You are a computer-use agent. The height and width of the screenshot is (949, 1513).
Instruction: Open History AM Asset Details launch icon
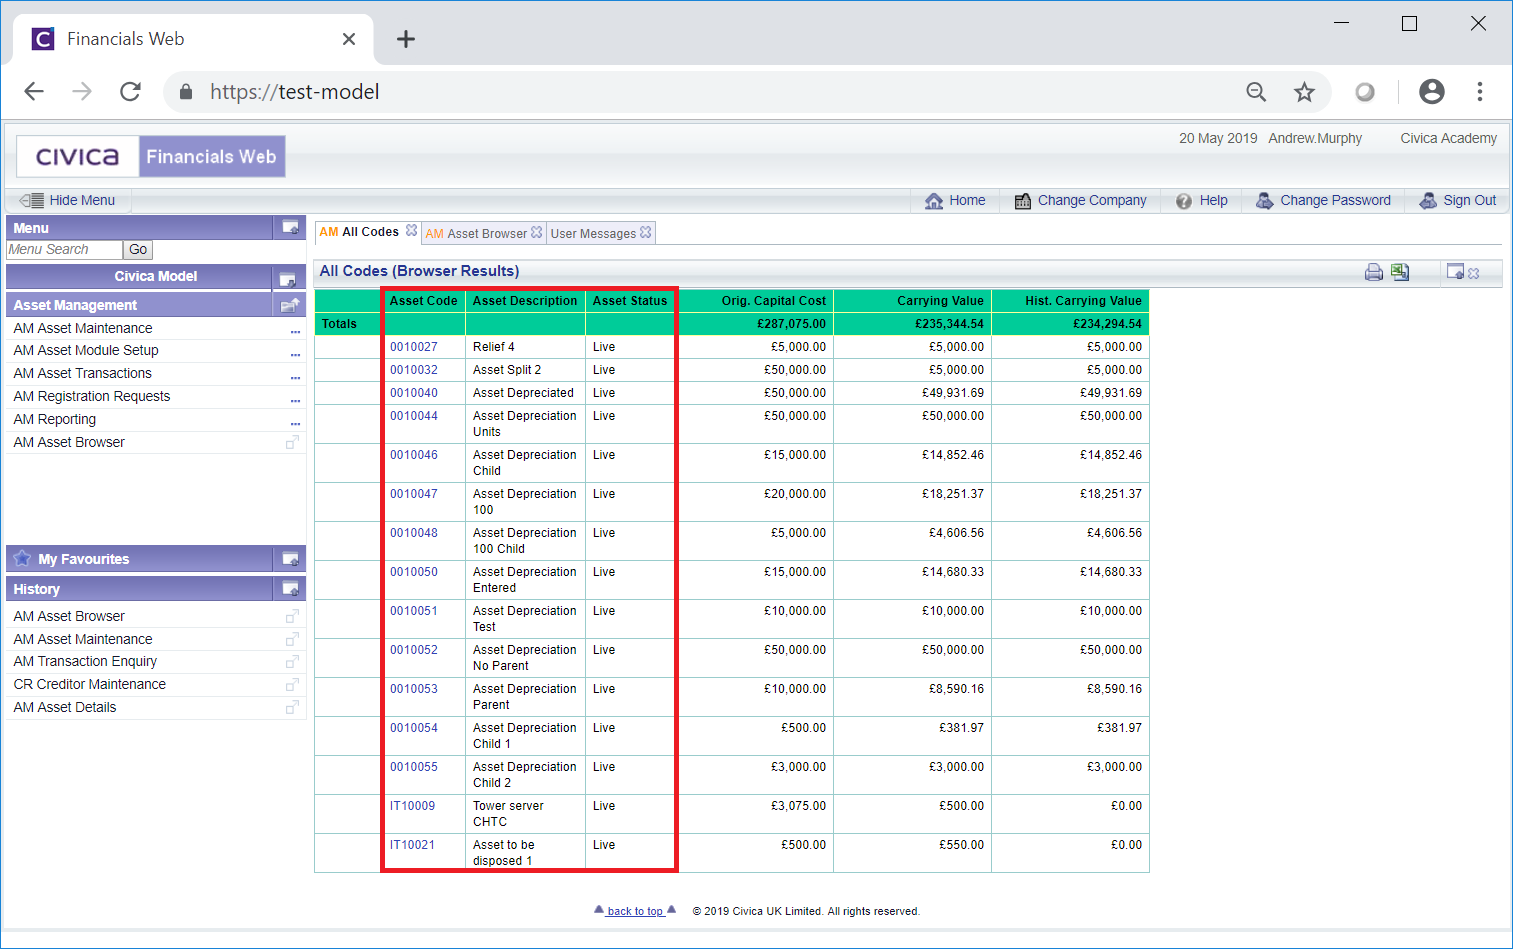pos(292,707)
